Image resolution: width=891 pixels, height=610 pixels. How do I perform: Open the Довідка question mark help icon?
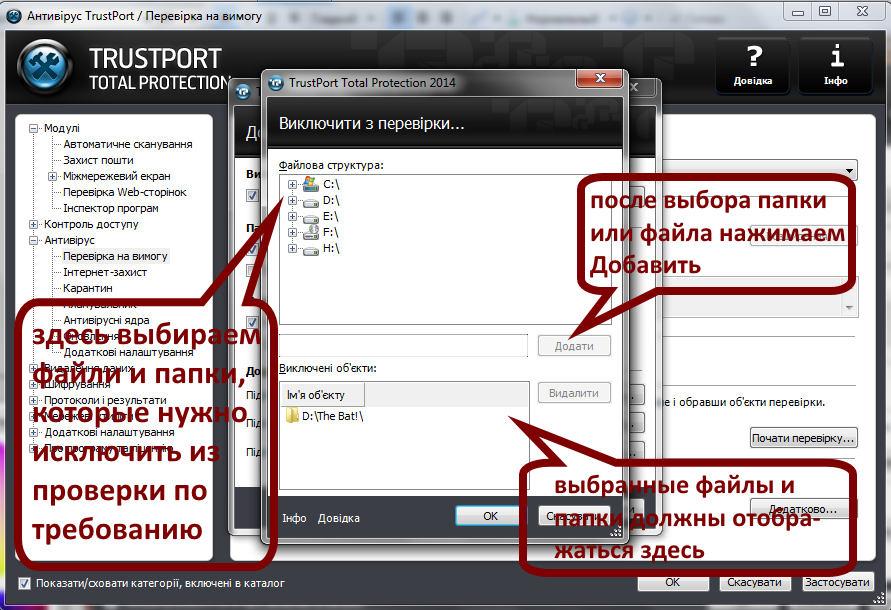(752, 56)
